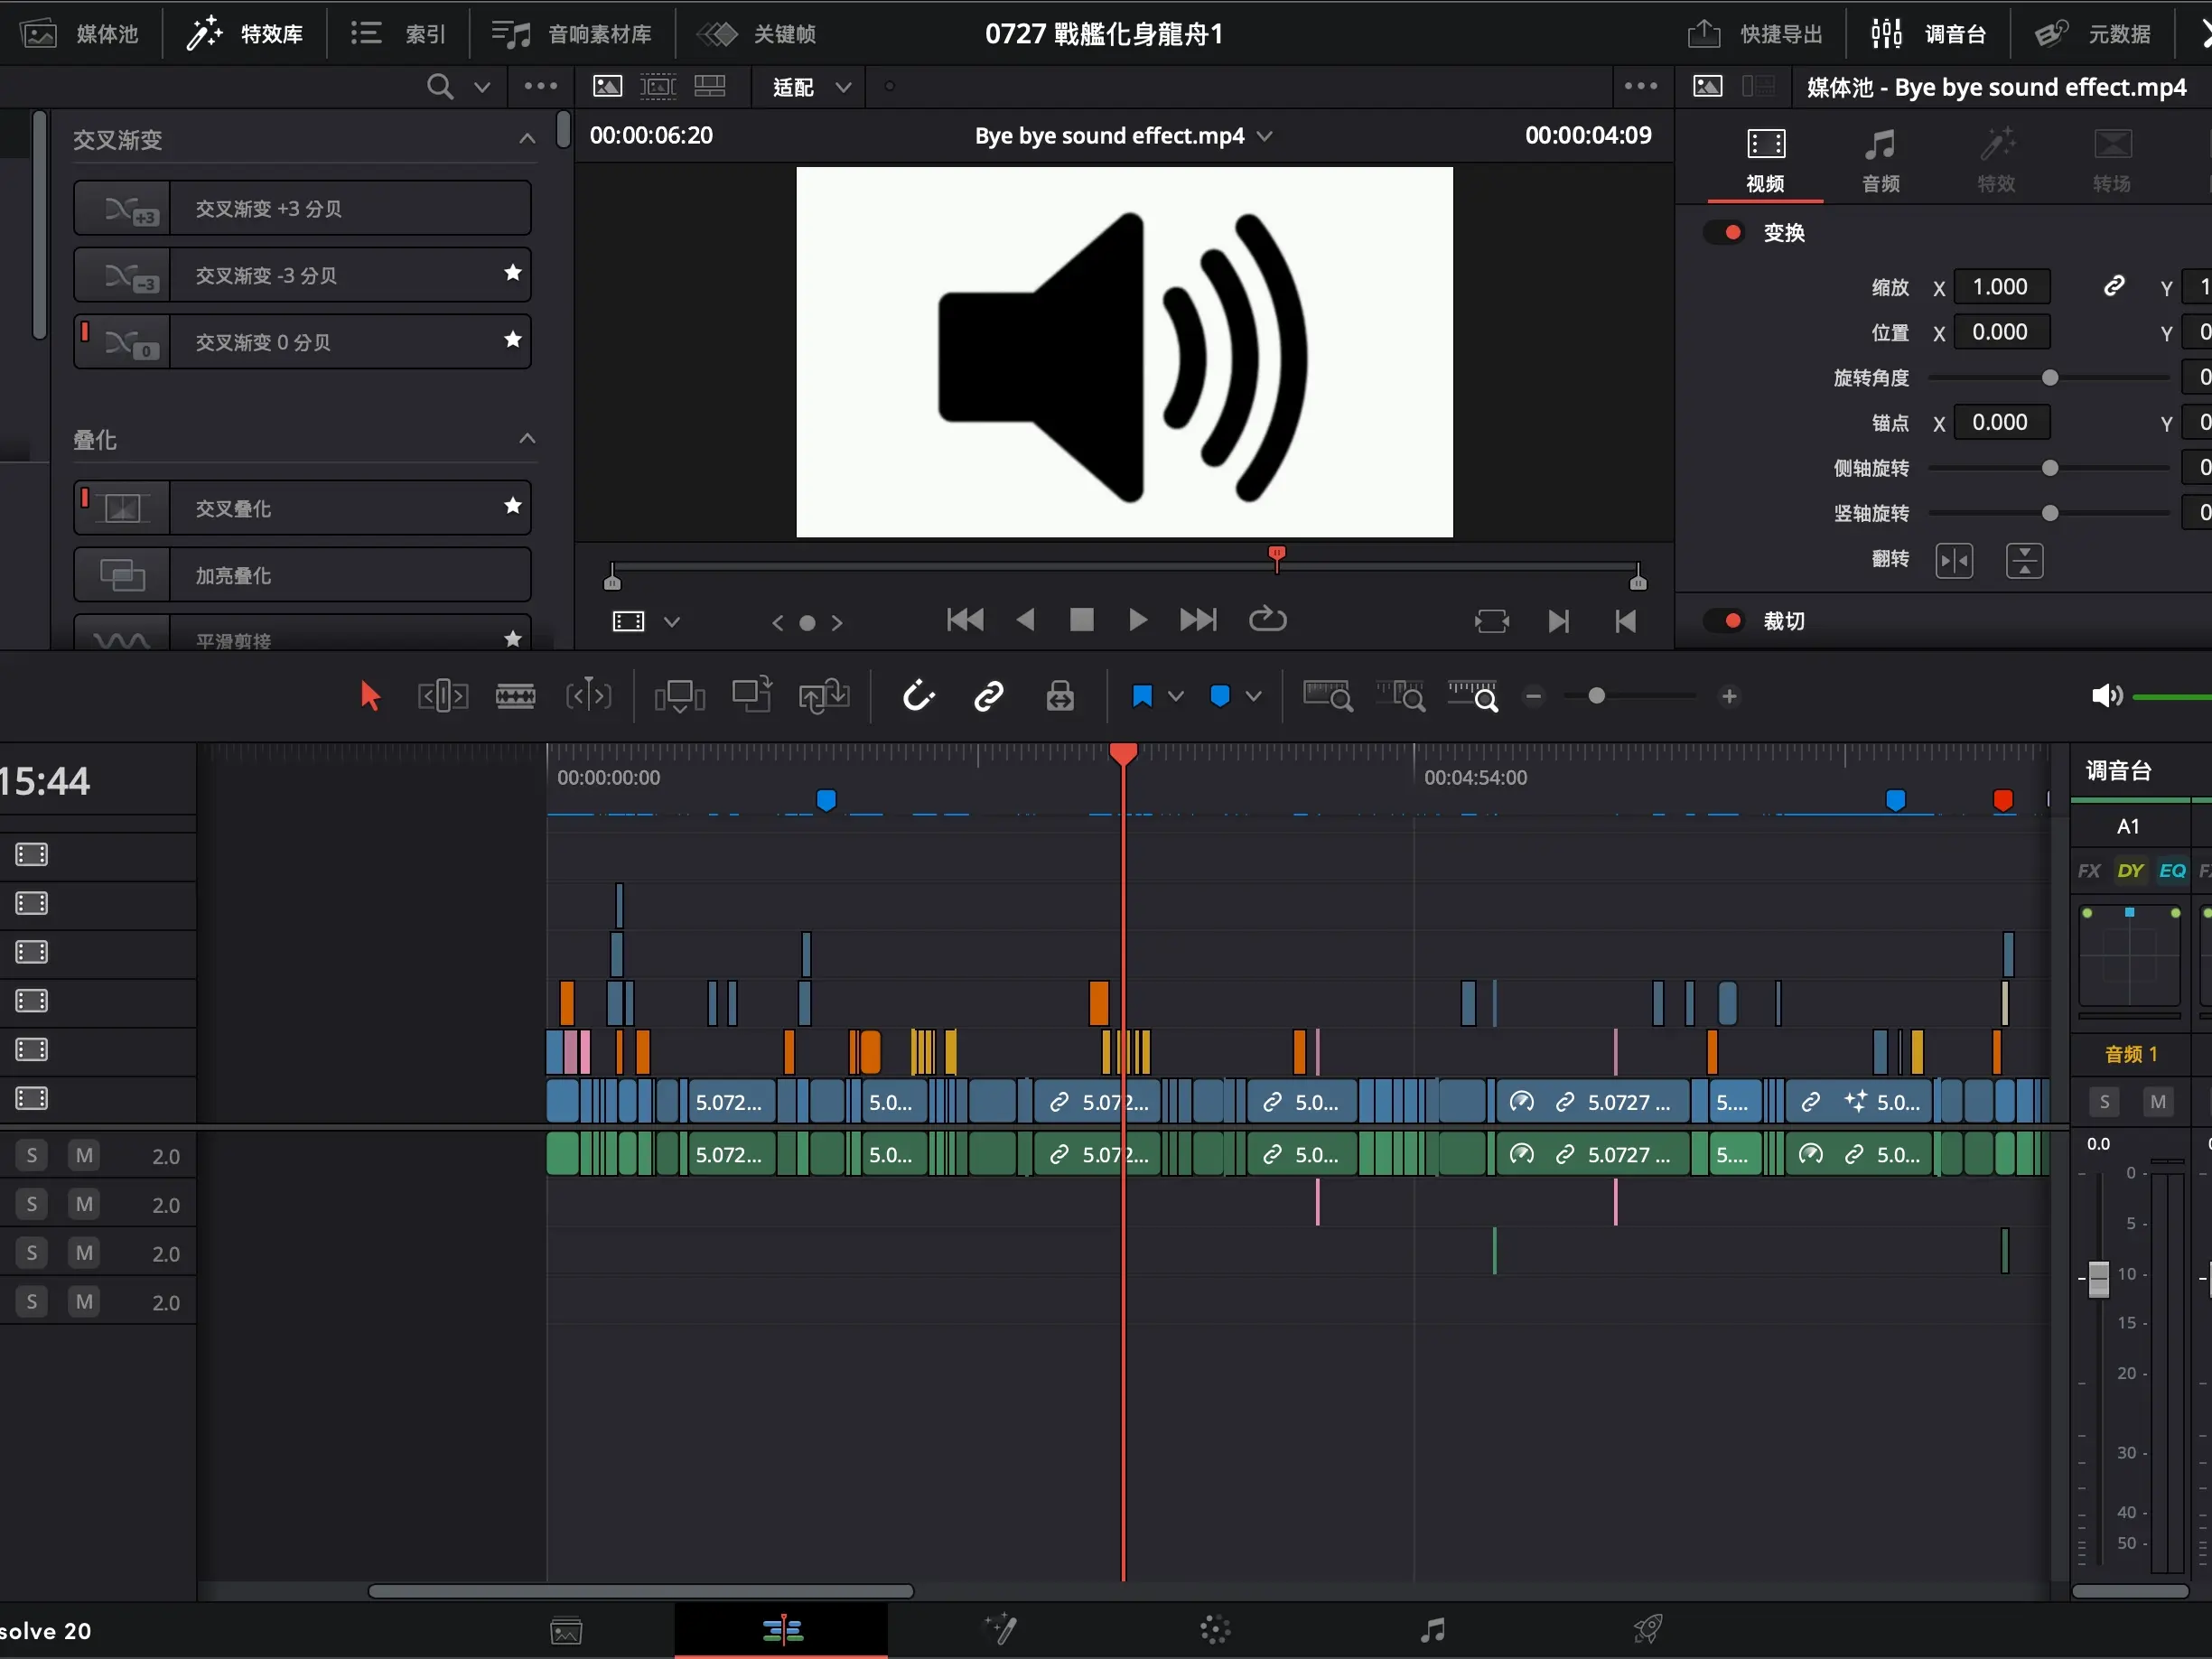Disable the 裁切 cropping toggle
Screen dimensions: 2212x1659
(x=1726, y=621)
